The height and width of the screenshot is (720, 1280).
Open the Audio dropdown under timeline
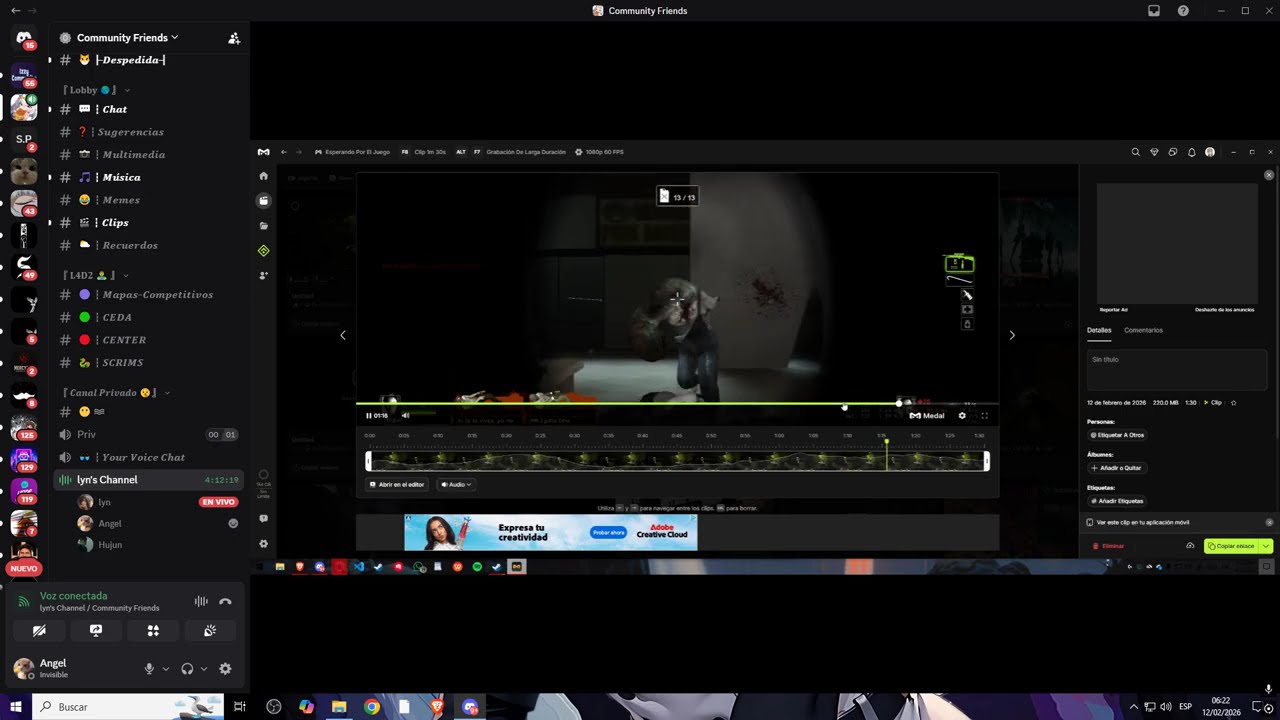click(x=456, y=484)
